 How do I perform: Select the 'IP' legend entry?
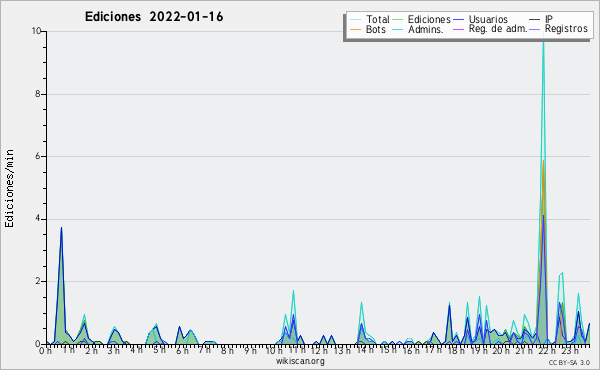[x=549, y=19]
